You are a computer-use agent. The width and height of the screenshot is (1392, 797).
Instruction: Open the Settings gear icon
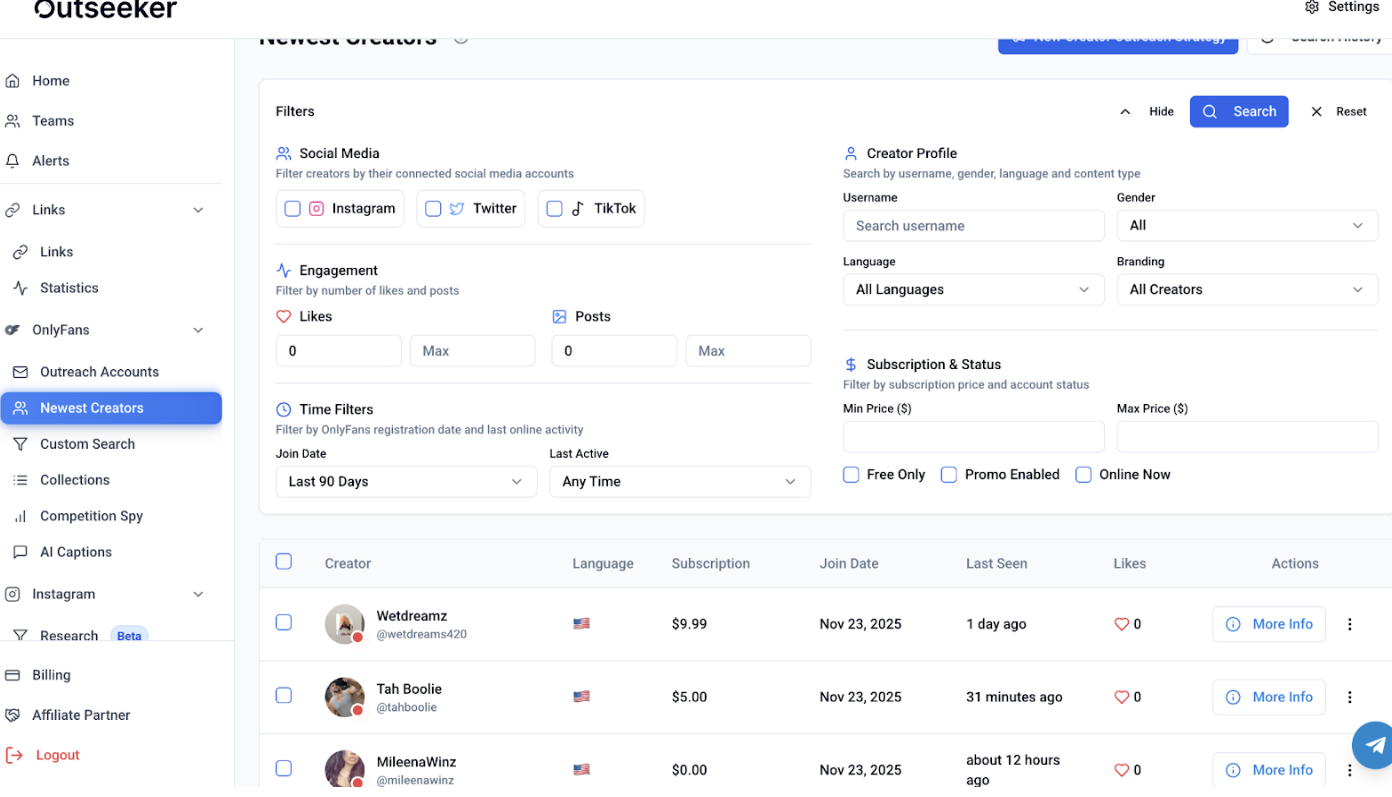pos(1313,7)
